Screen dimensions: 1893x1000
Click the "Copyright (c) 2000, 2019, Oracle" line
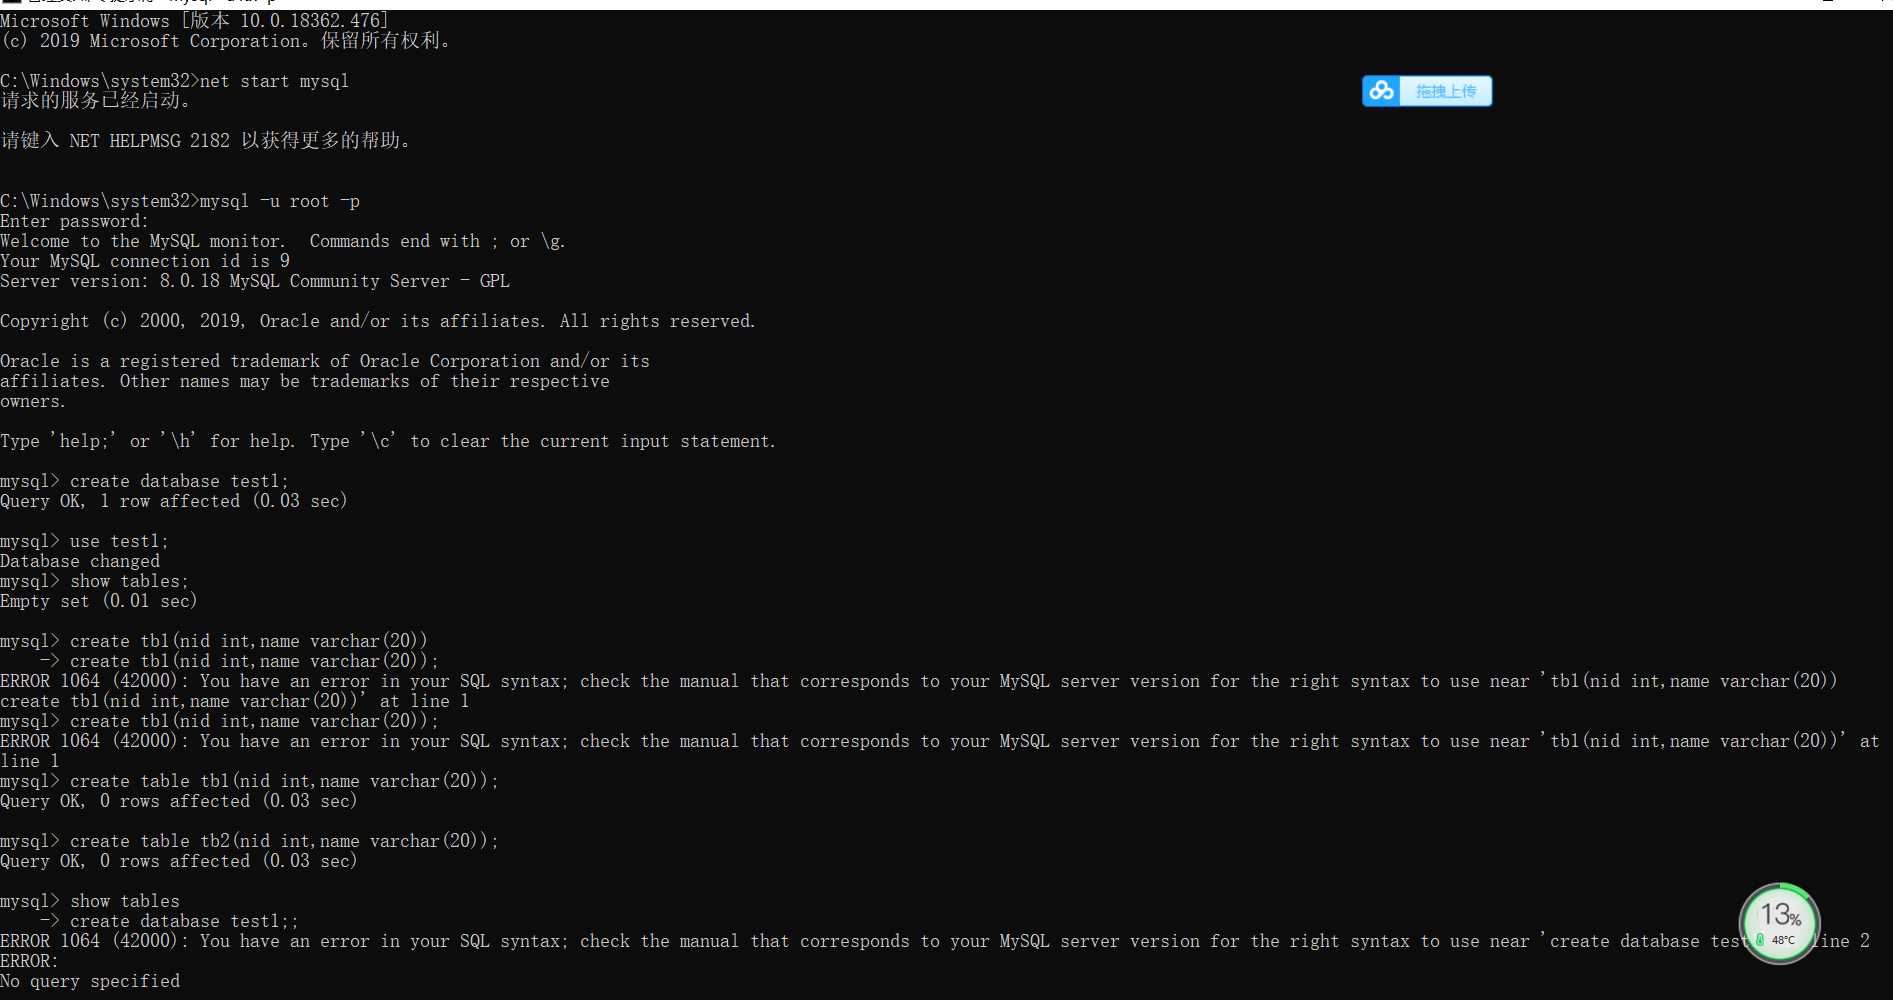pyautogui.click(x=378, y=321)
